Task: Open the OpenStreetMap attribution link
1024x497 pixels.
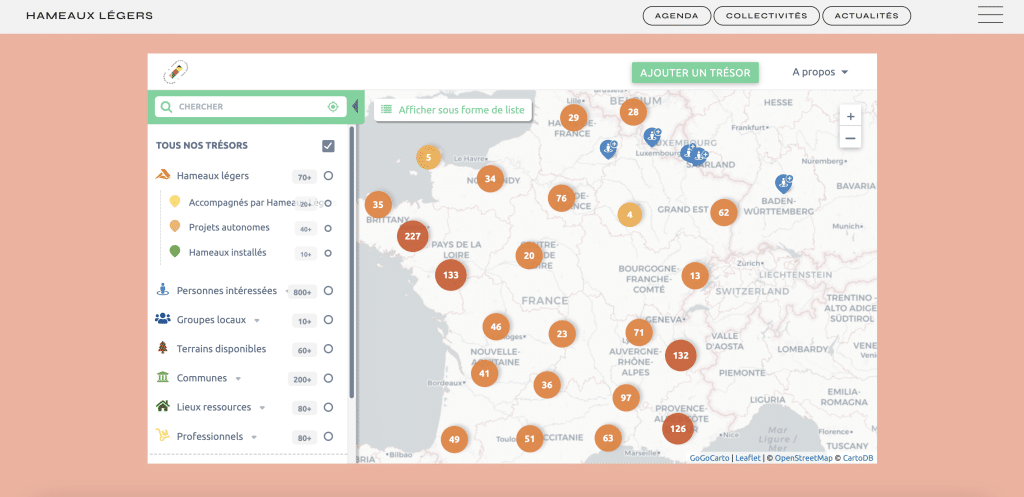Action: click(x=803, y=458)
